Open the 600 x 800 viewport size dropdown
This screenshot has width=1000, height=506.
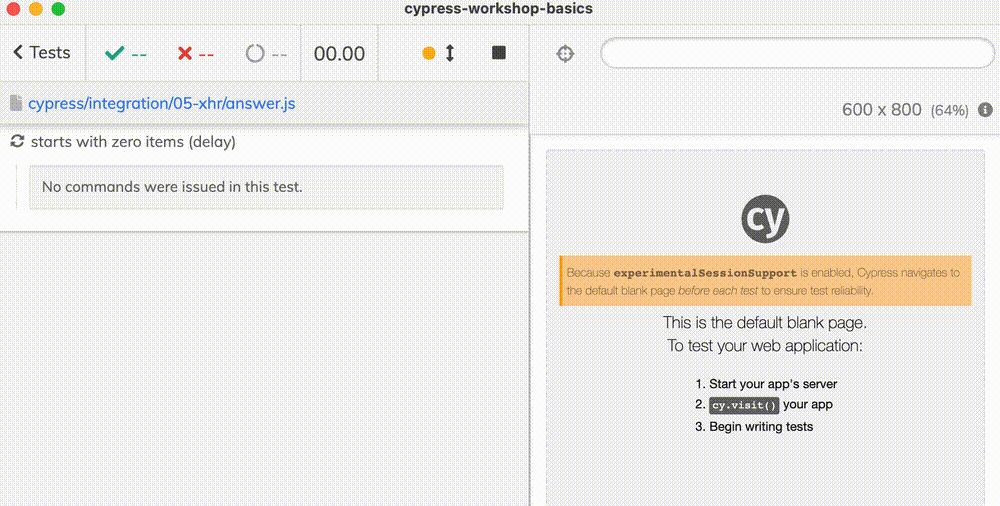click(905, 110)
